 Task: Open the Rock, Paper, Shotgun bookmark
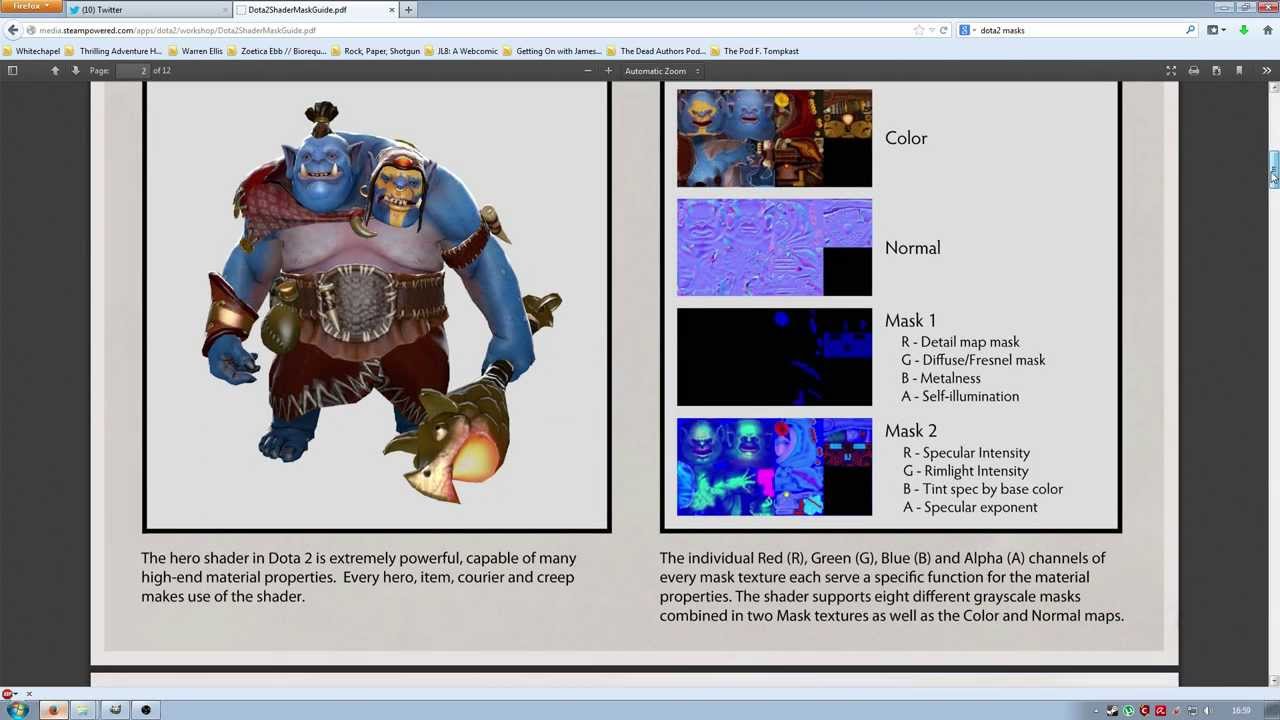pyautogui.click(x=375, y=51)
